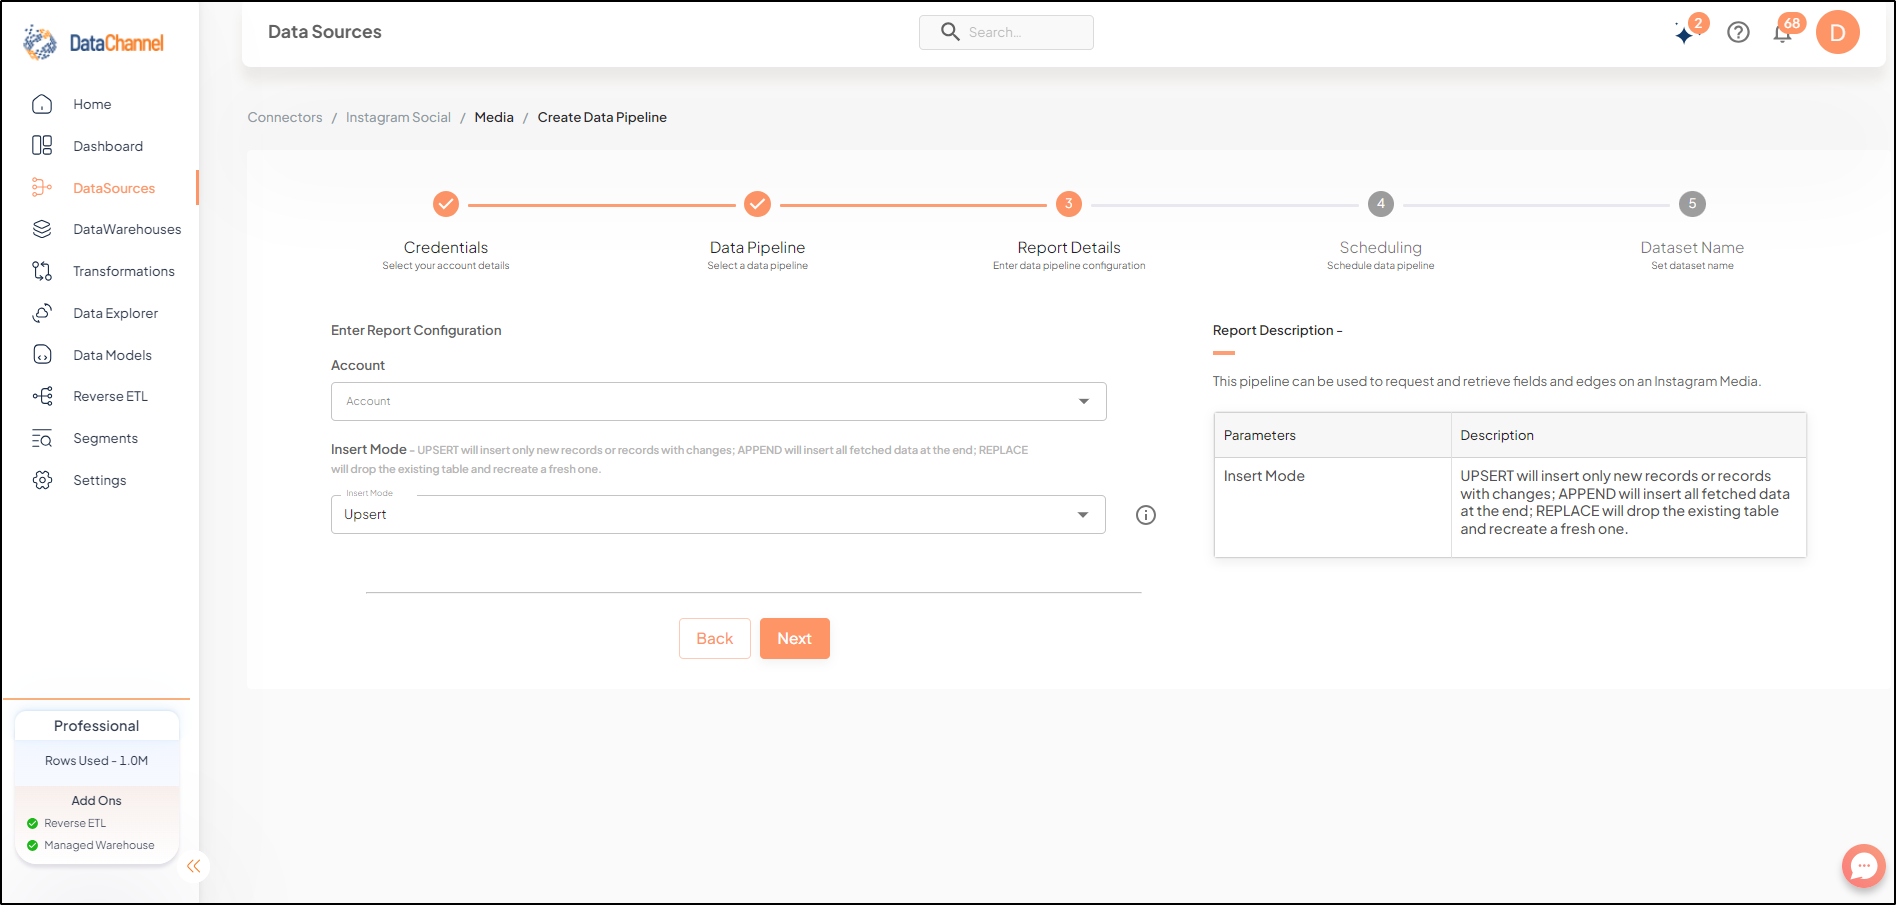Click the Data Sources page title
The image size is (1896, 905).
(325, 32)
